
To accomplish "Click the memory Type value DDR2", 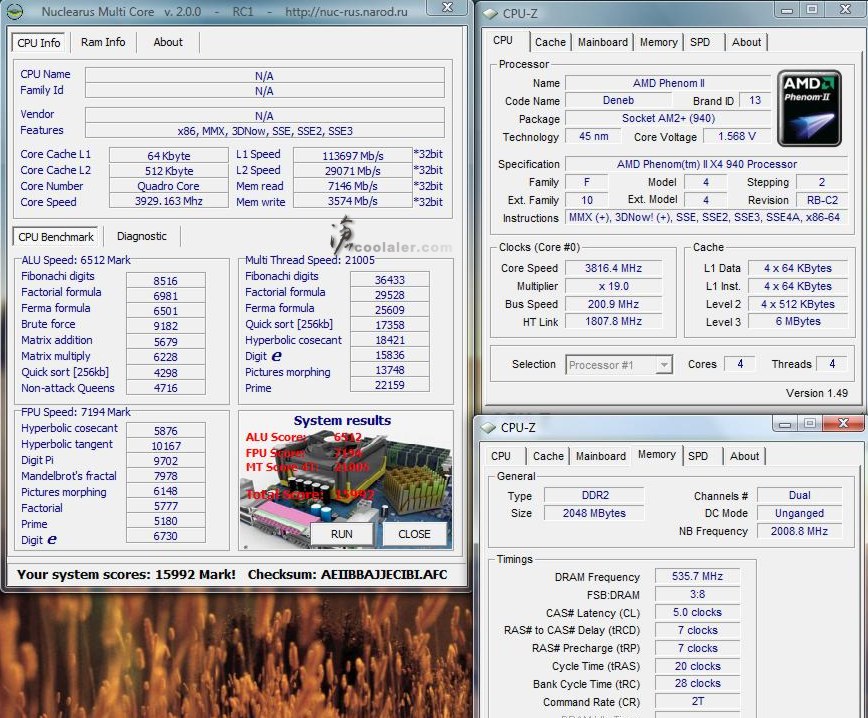I will (x=595, y=495).
